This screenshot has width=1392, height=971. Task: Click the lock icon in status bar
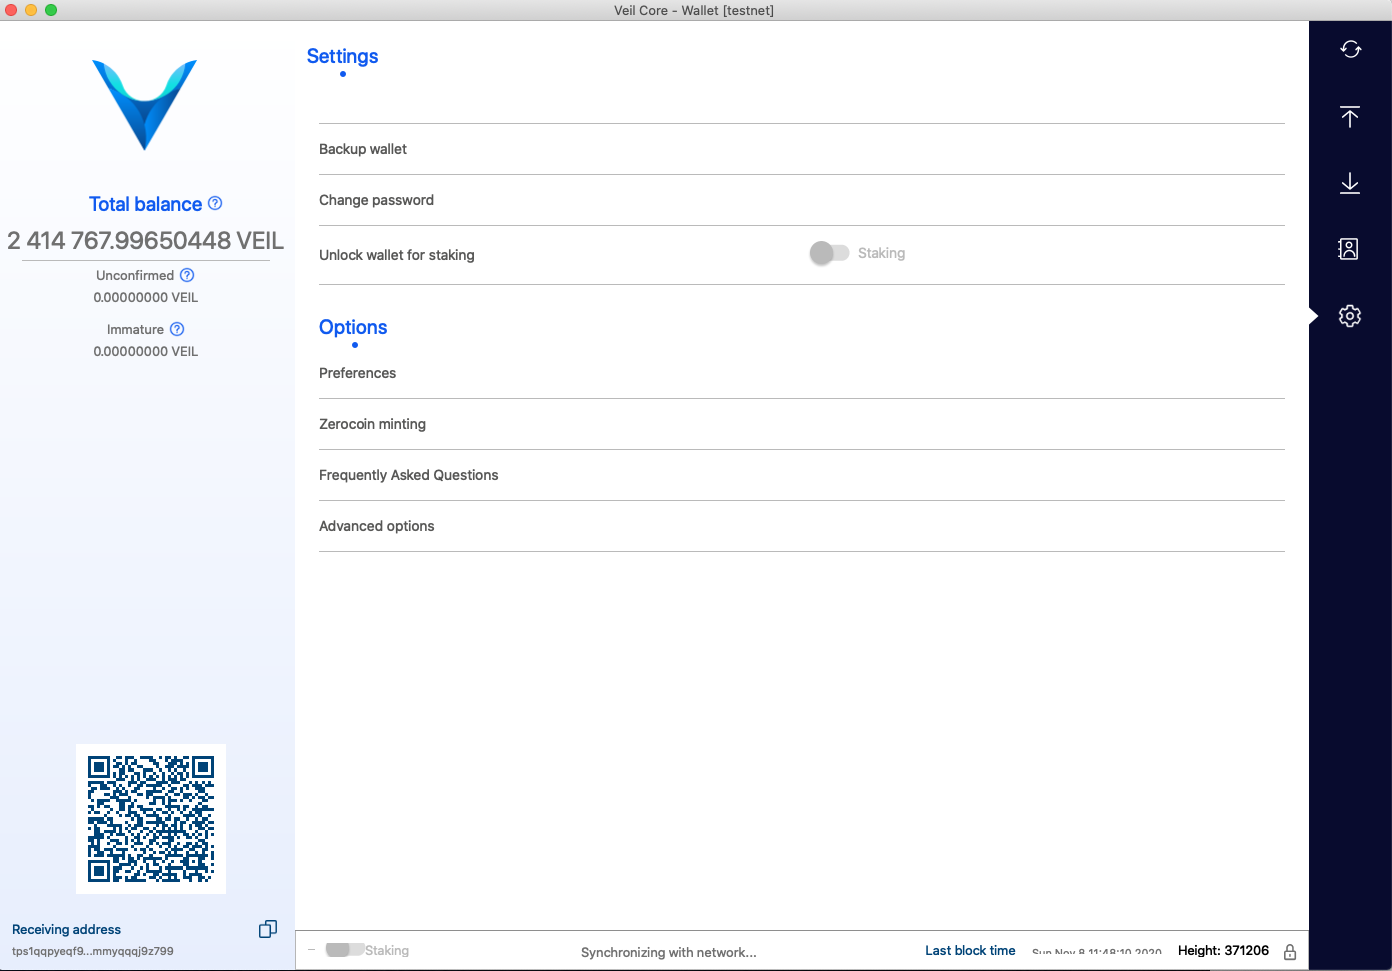point(1290,952)
